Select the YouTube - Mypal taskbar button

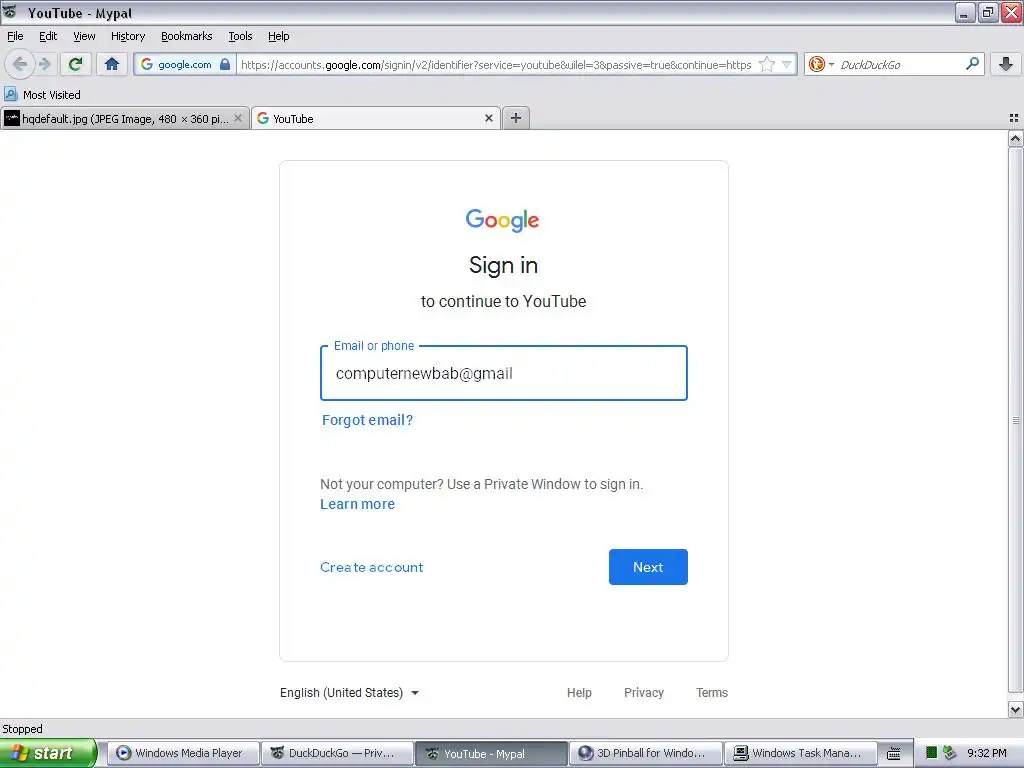coord(491,753)
